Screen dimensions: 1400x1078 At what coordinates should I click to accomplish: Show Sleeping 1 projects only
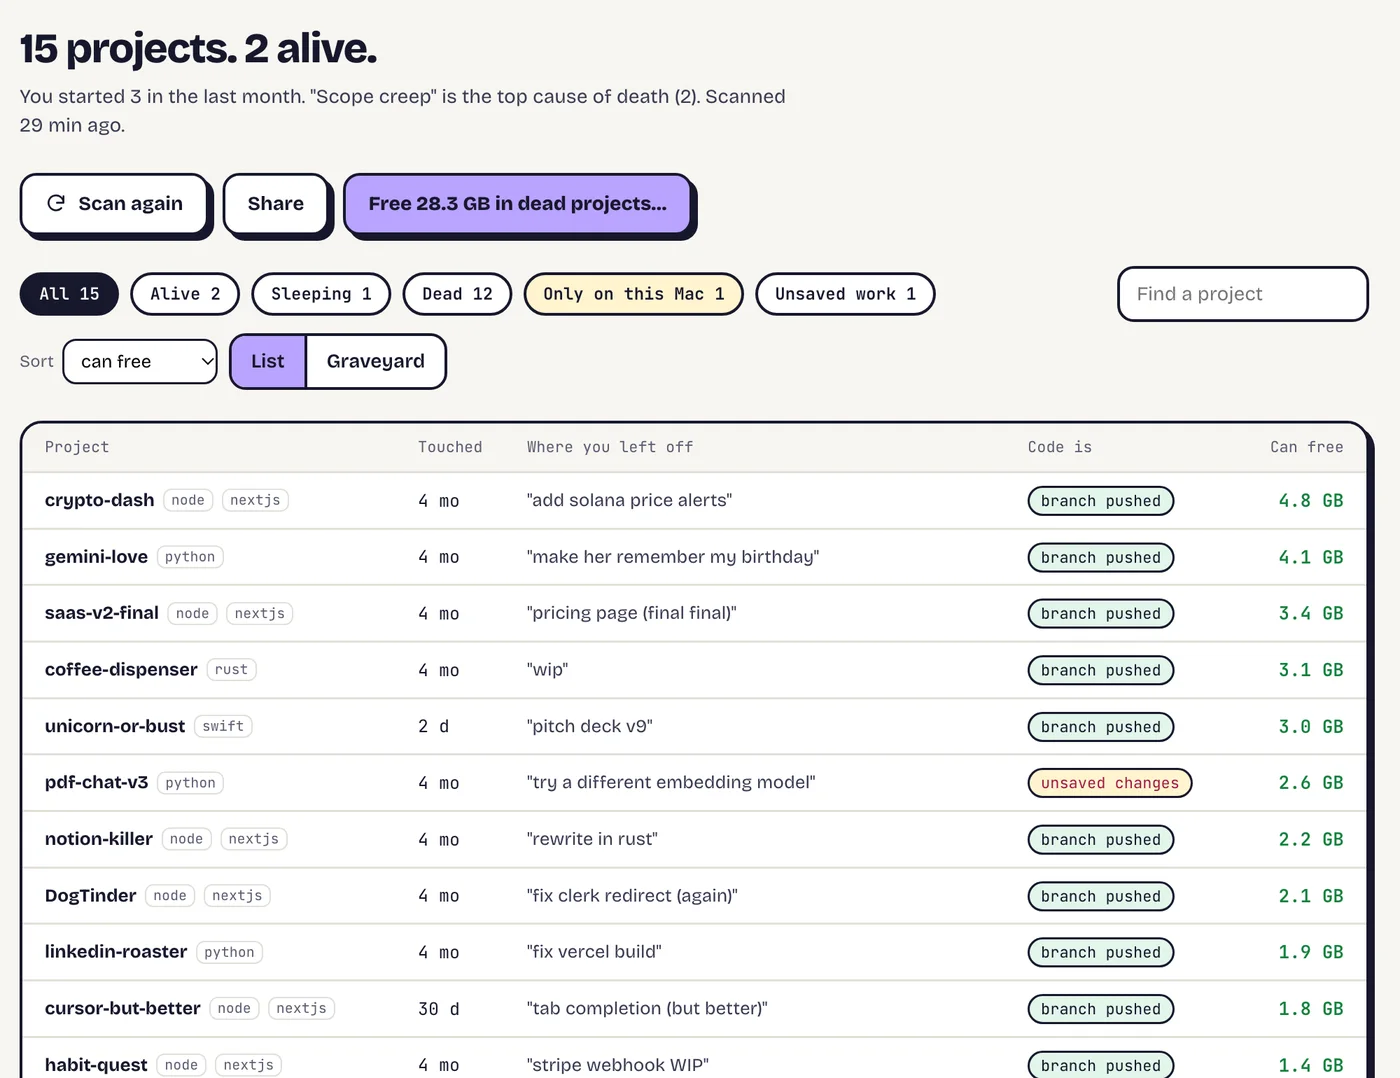pyautogui.click(x=321, y=294)
